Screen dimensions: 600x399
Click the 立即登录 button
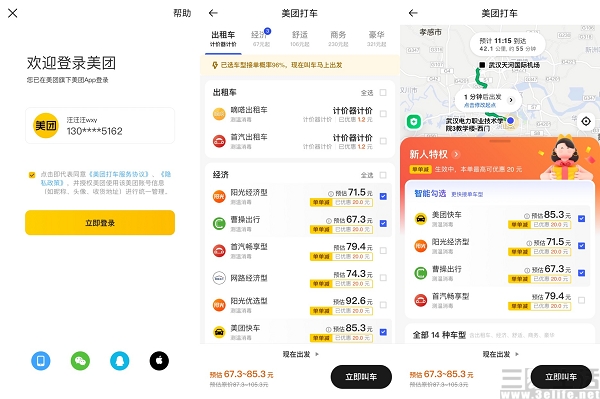[100, 223]
